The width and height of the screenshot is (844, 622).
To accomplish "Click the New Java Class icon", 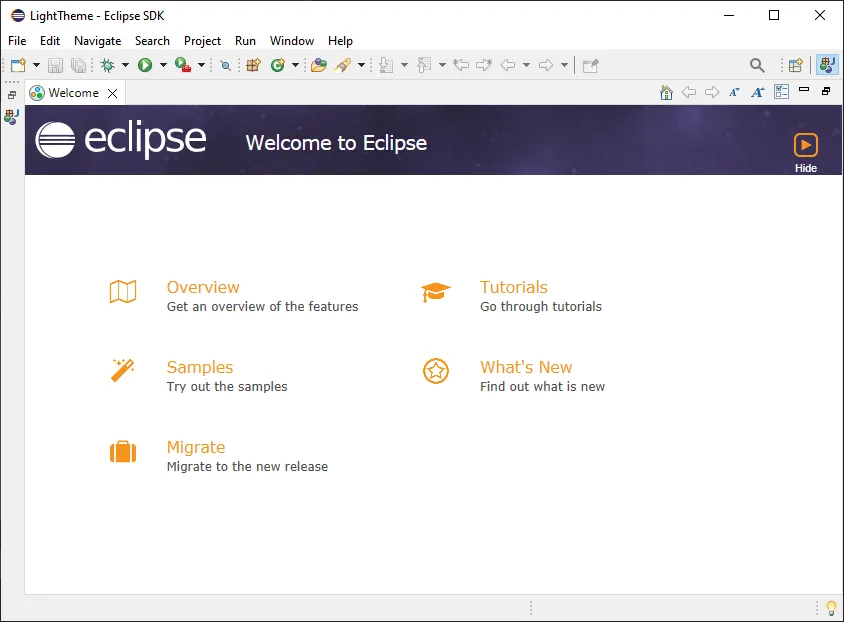I will pos(278,65).
